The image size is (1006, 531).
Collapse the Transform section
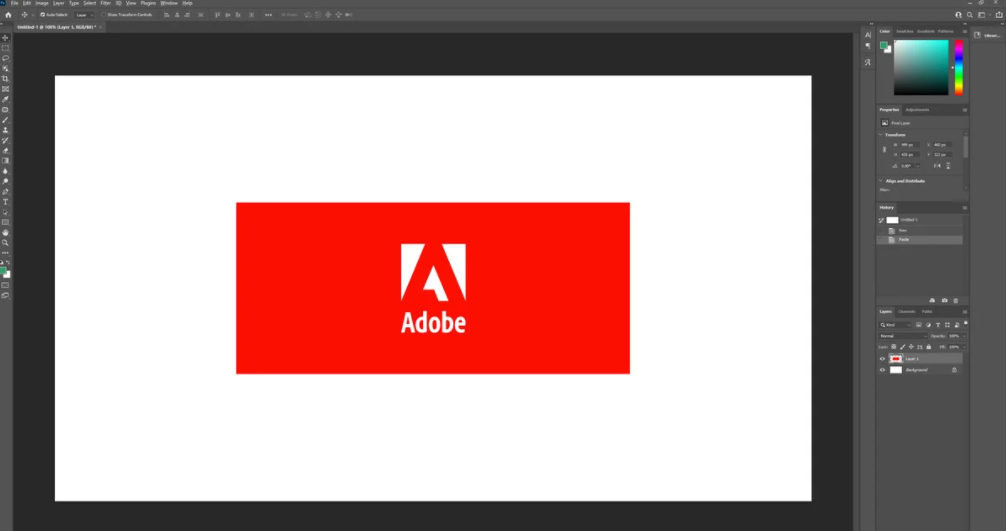coord(880,135)
